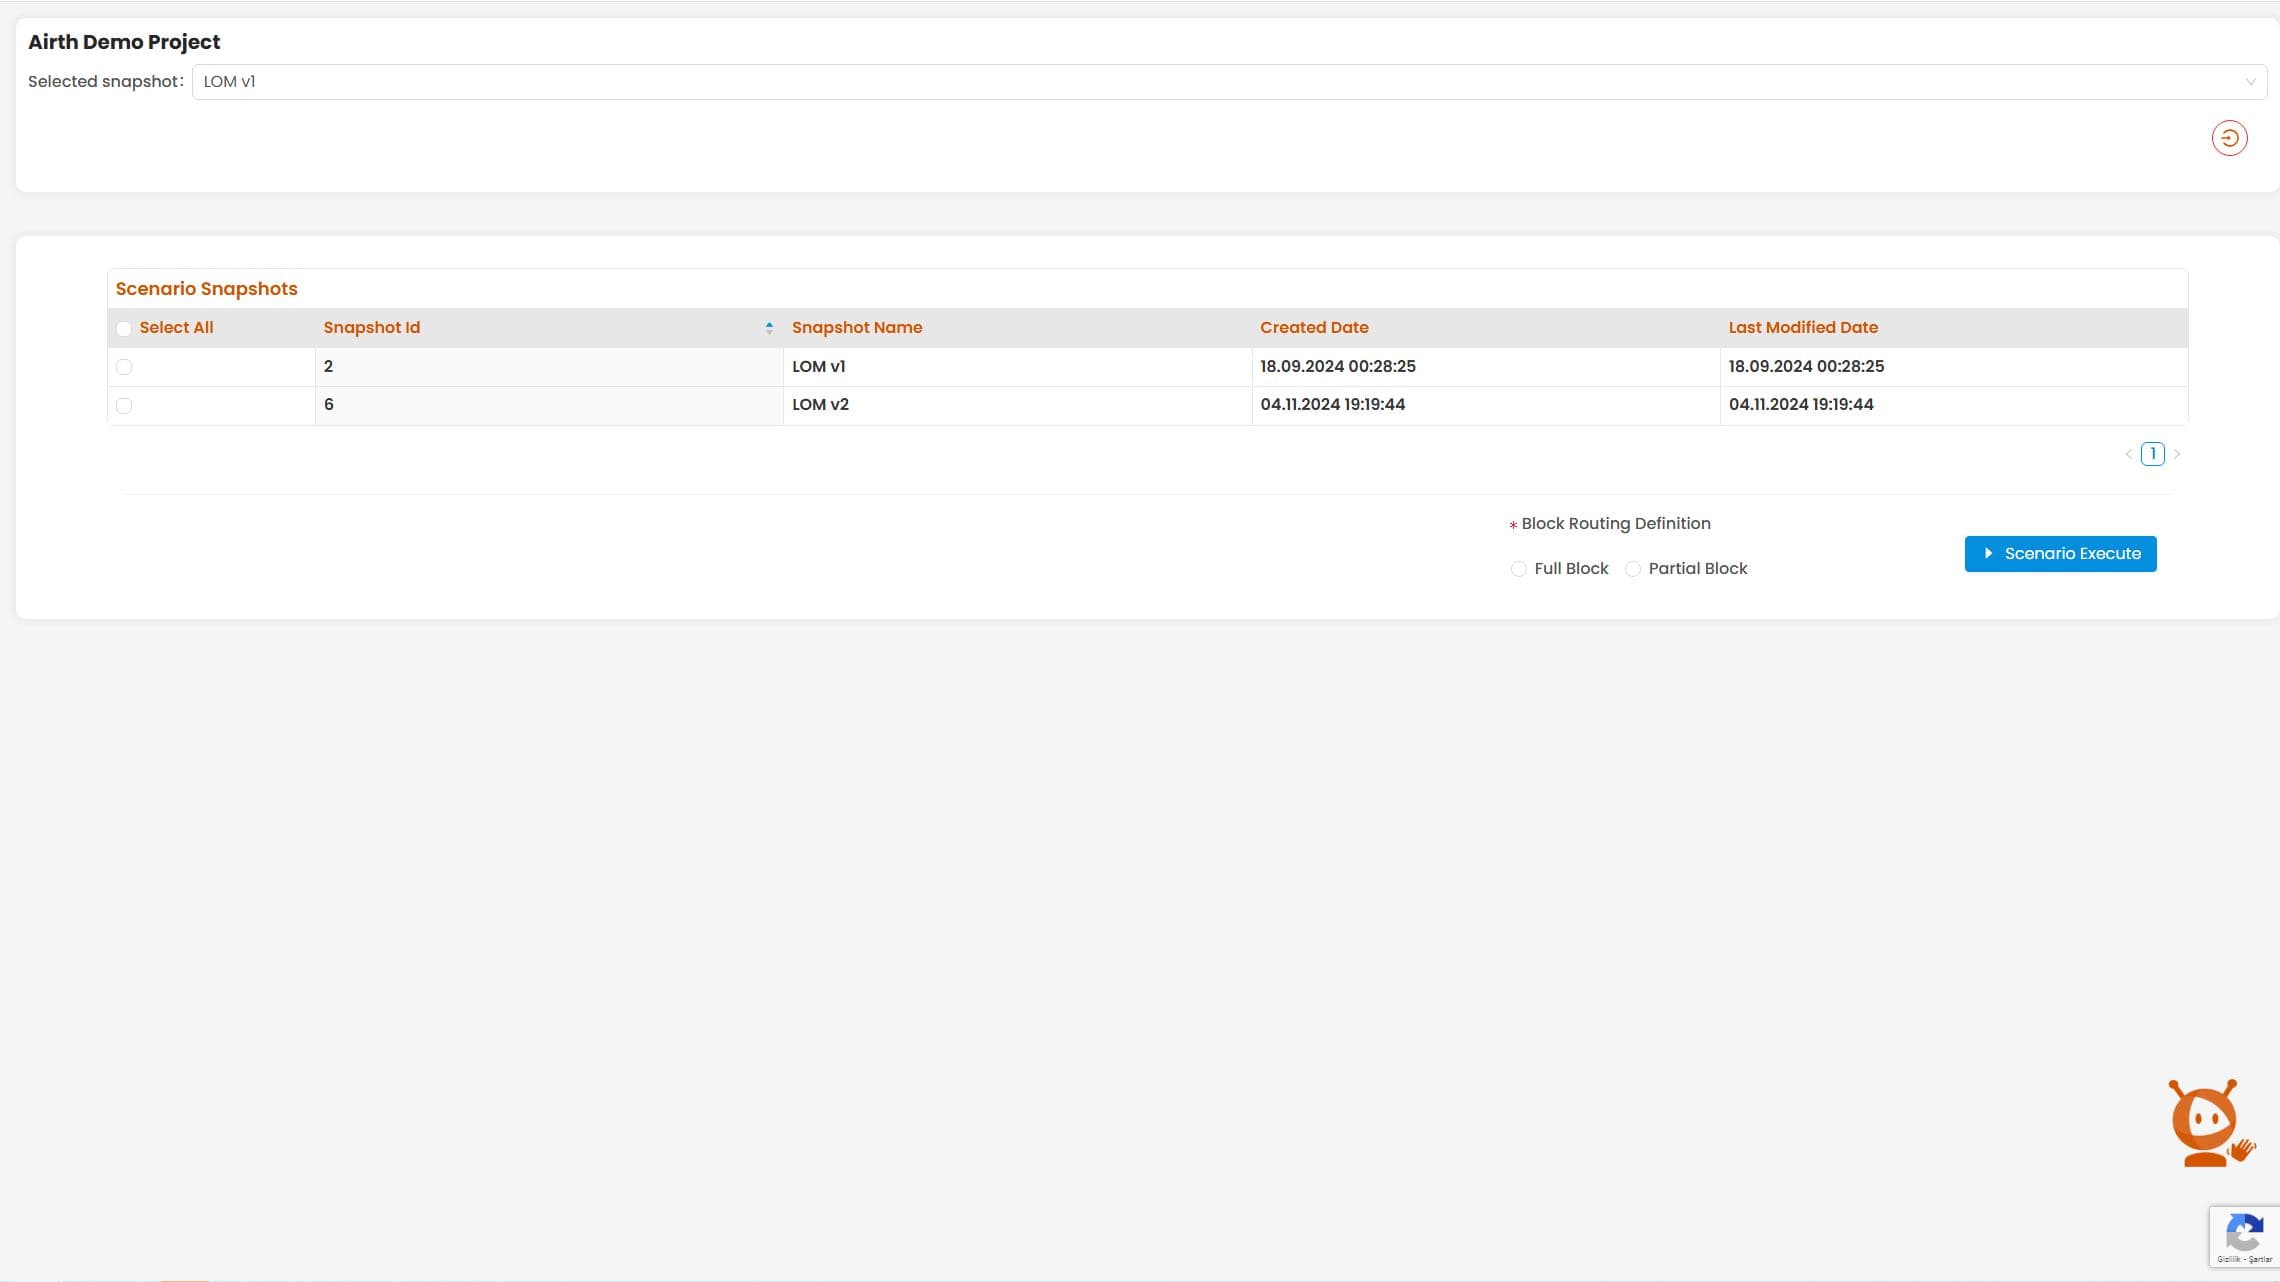Click the red circular exit arrow icon
Image resolution: width=2280 pixels, height=1282 pixels.
pos(2229,138)
